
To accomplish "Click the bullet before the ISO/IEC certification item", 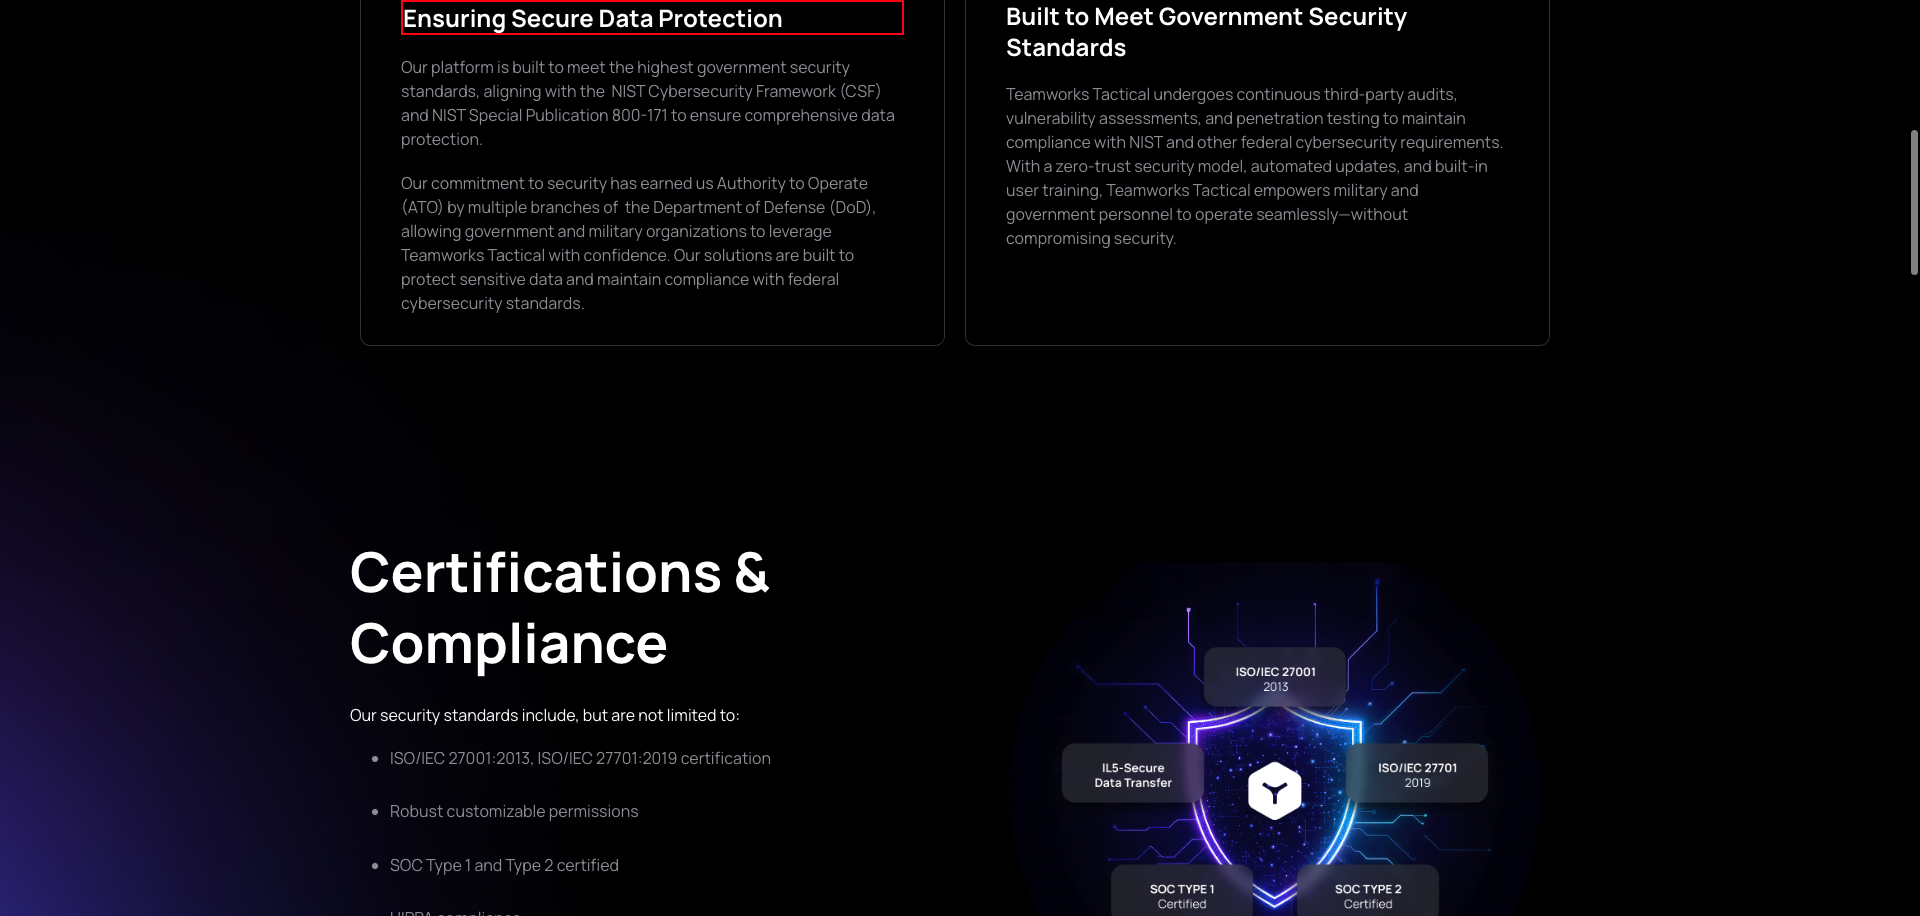I will [375, 759].
